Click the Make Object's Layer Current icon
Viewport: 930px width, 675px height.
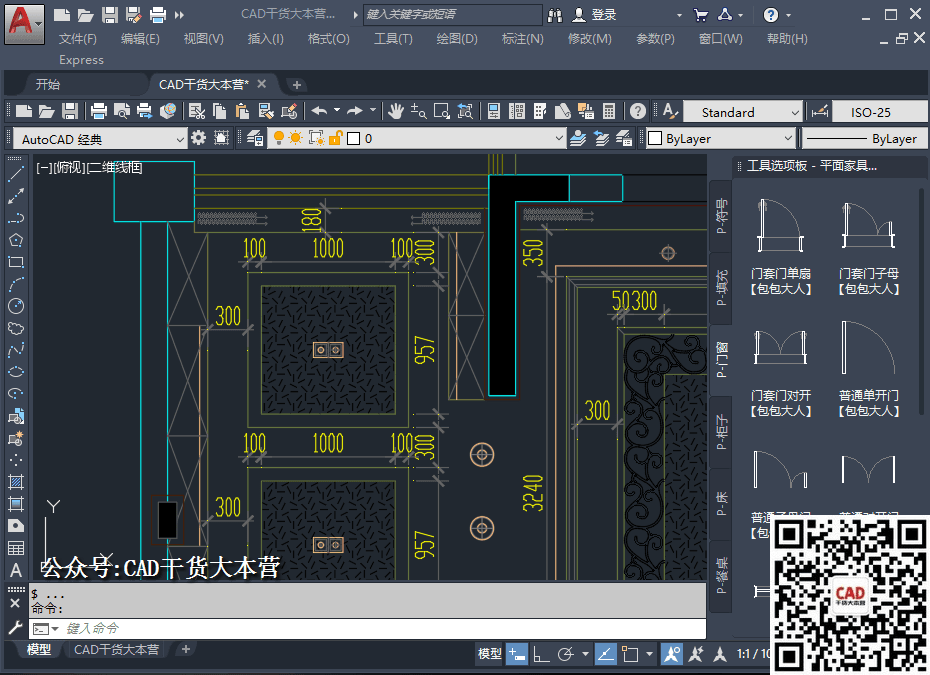tap(578, 138)
